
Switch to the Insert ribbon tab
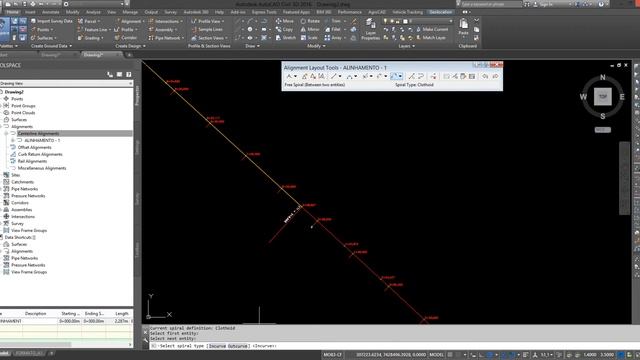(x=30, y=12)
